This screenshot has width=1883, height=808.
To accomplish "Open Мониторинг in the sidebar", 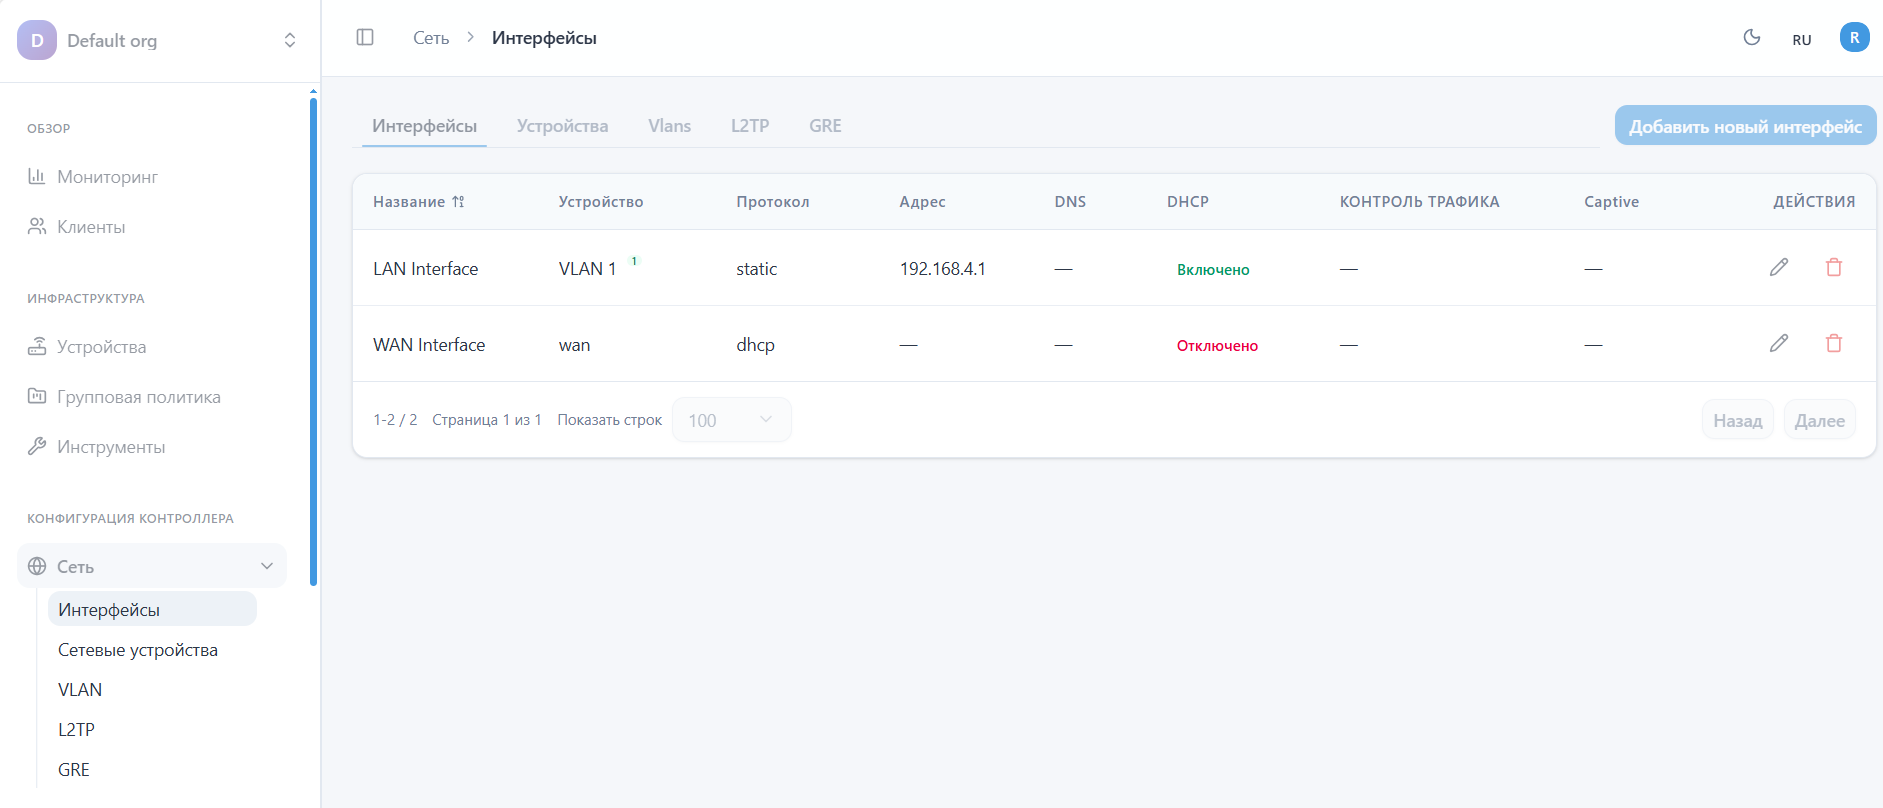I will 107,177.
